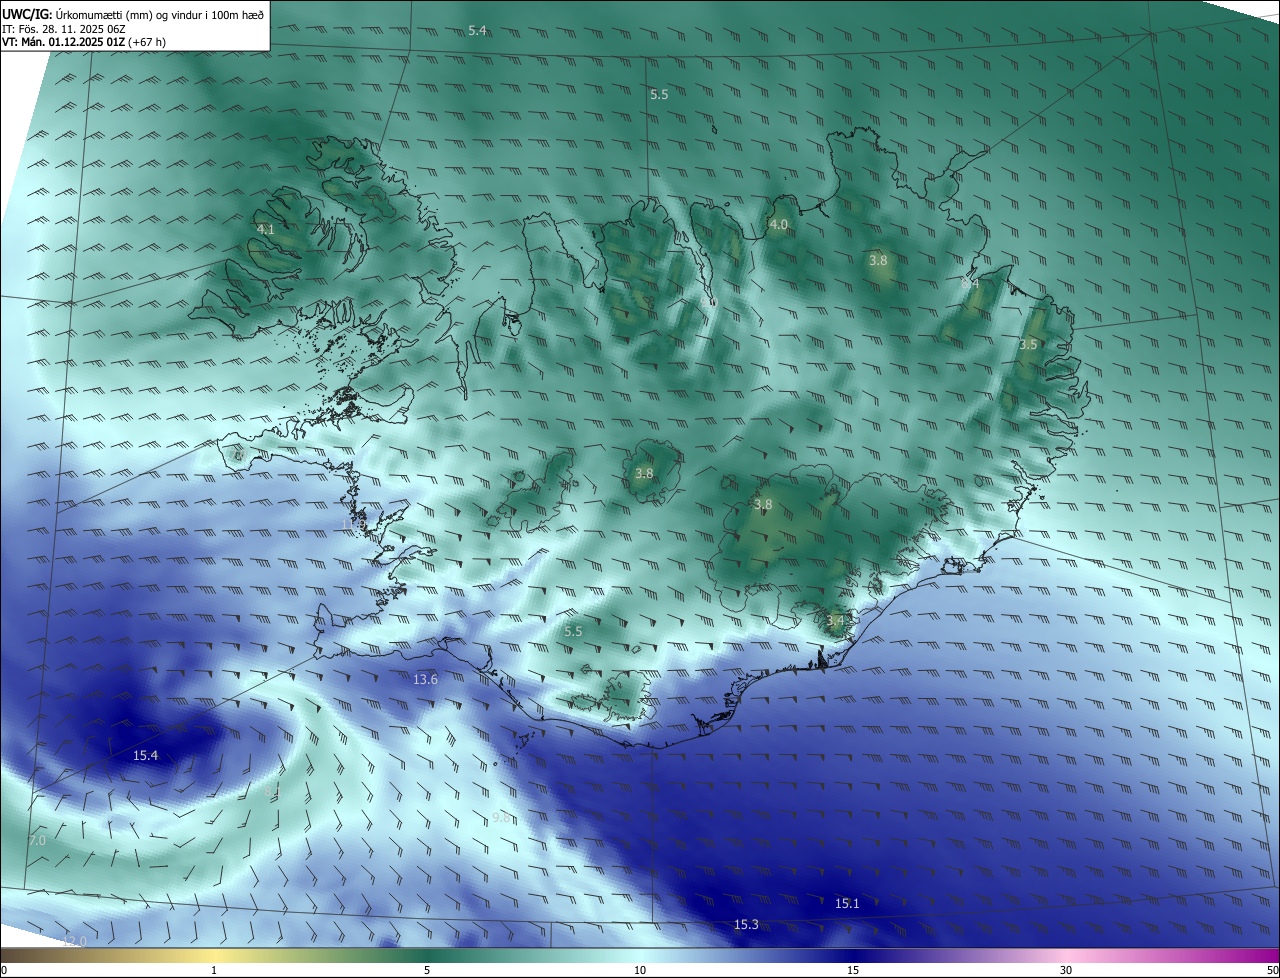1280x978 pixels.
Task: Select the colorbar tick label '50'
Action: (x=1272, y=970)
